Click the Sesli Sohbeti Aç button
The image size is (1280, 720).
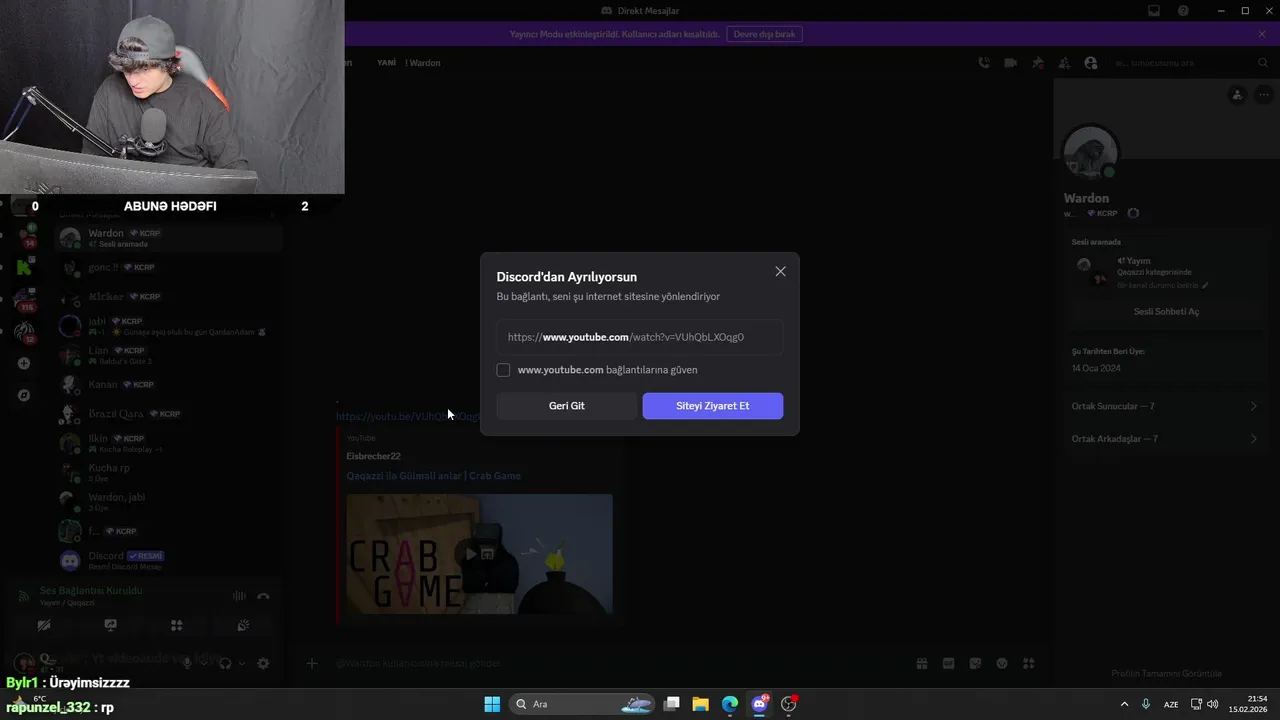click(1166, 311)
